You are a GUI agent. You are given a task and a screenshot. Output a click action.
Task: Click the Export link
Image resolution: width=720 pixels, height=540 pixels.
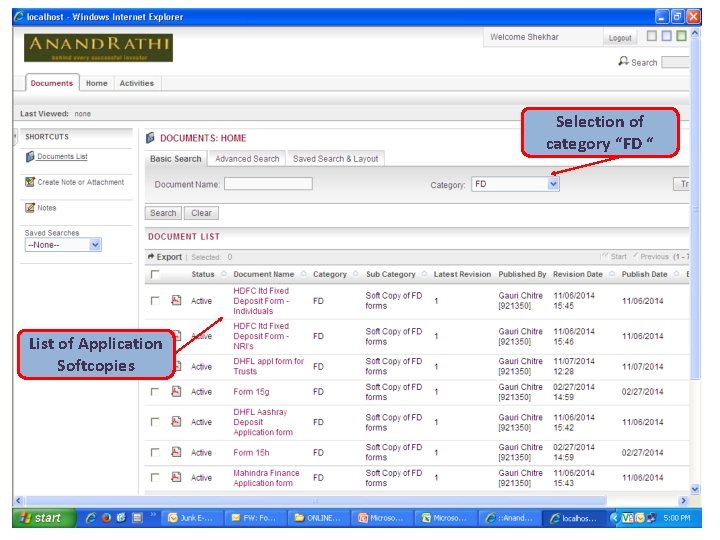[169, 257]
